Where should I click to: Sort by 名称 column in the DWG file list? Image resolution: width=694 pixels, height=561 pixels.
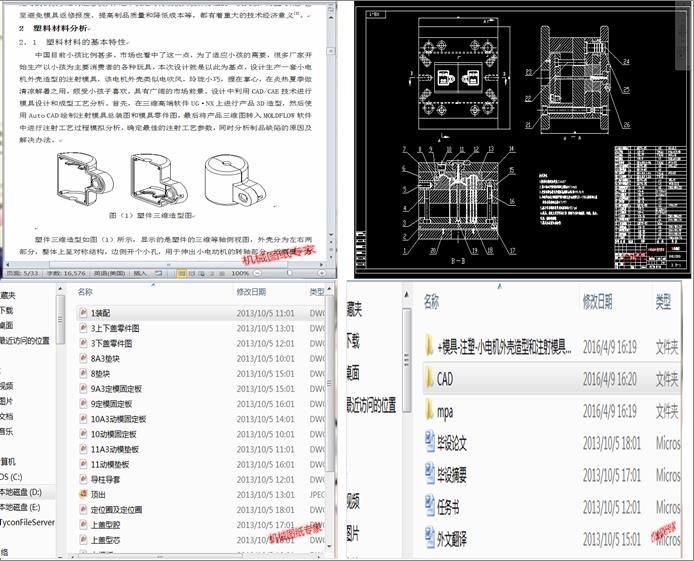coord(85,292)
